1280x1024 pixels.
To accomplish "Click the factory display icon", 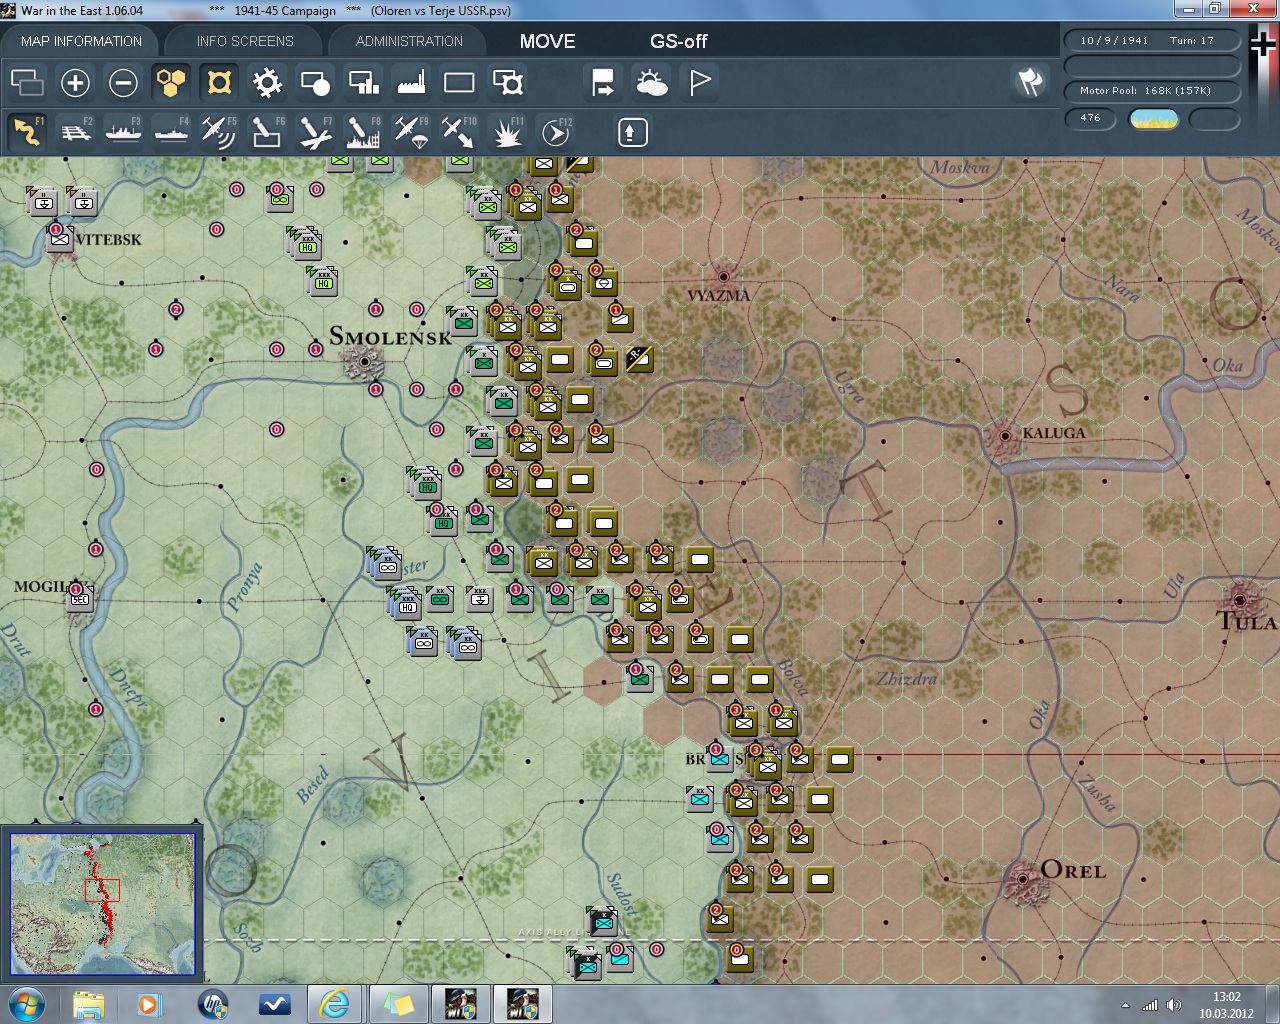I will tap(411, 83).
